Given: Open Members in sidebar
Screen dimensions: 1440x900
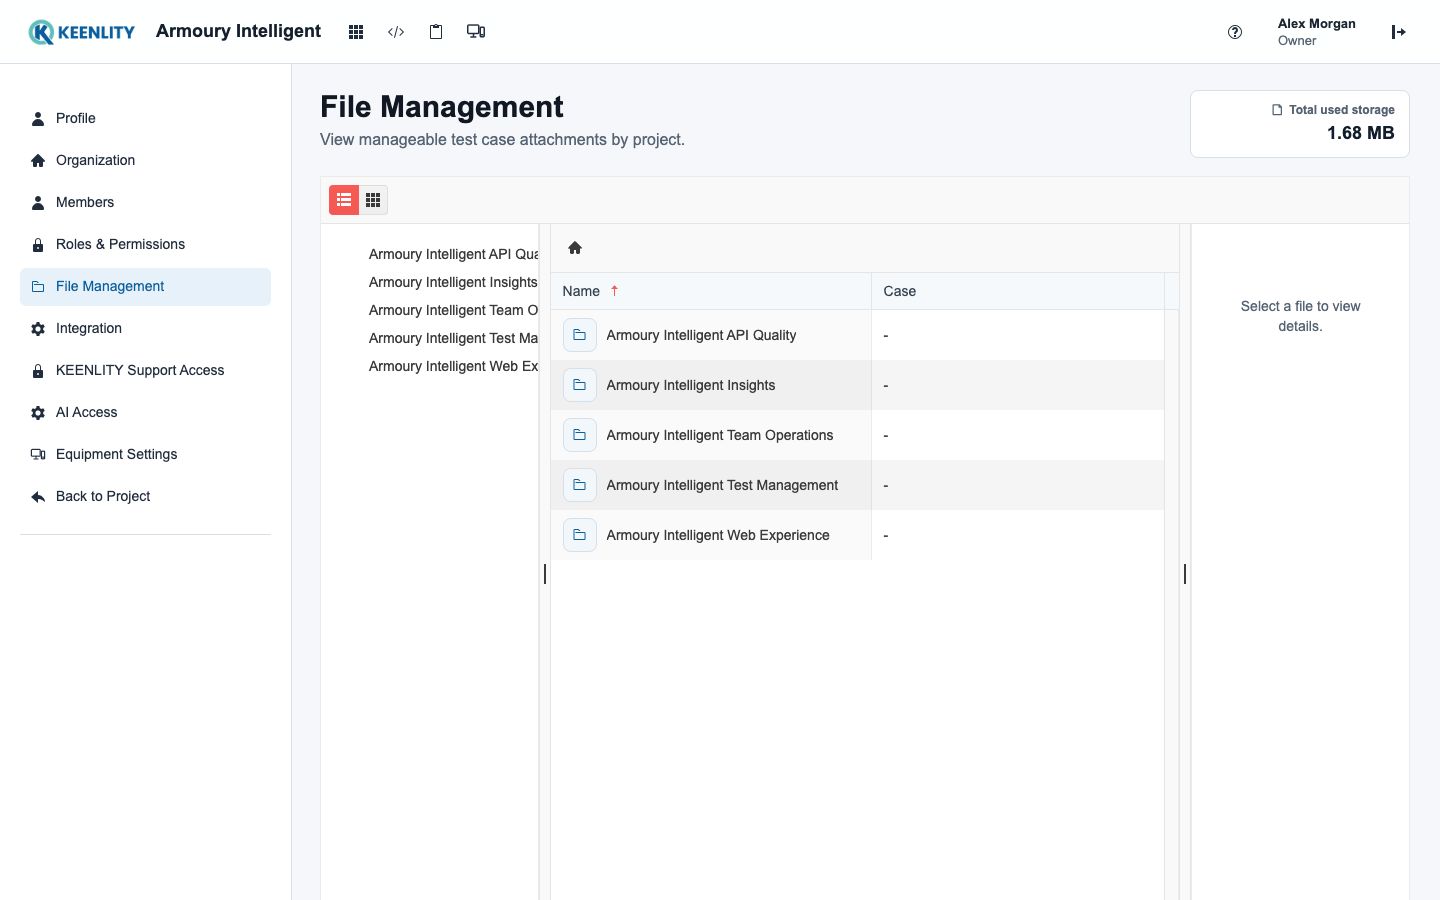Looking at the screenshot, I should 145,202.
